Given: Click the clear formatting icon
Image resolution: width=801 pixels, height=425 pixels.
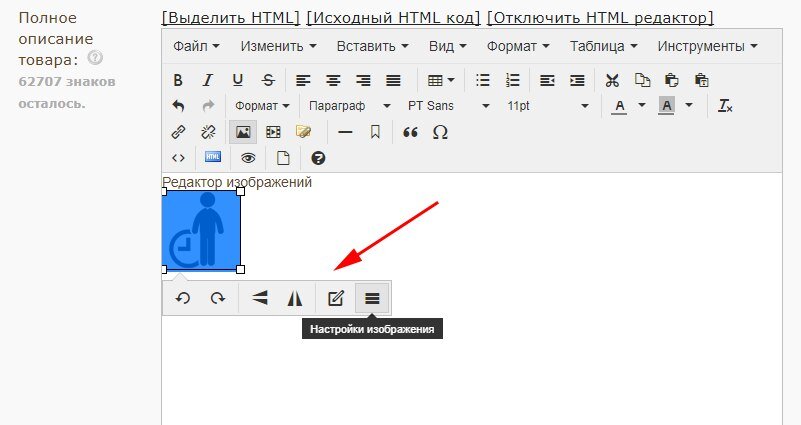Looking at the screenshot, I should [726, 106].
